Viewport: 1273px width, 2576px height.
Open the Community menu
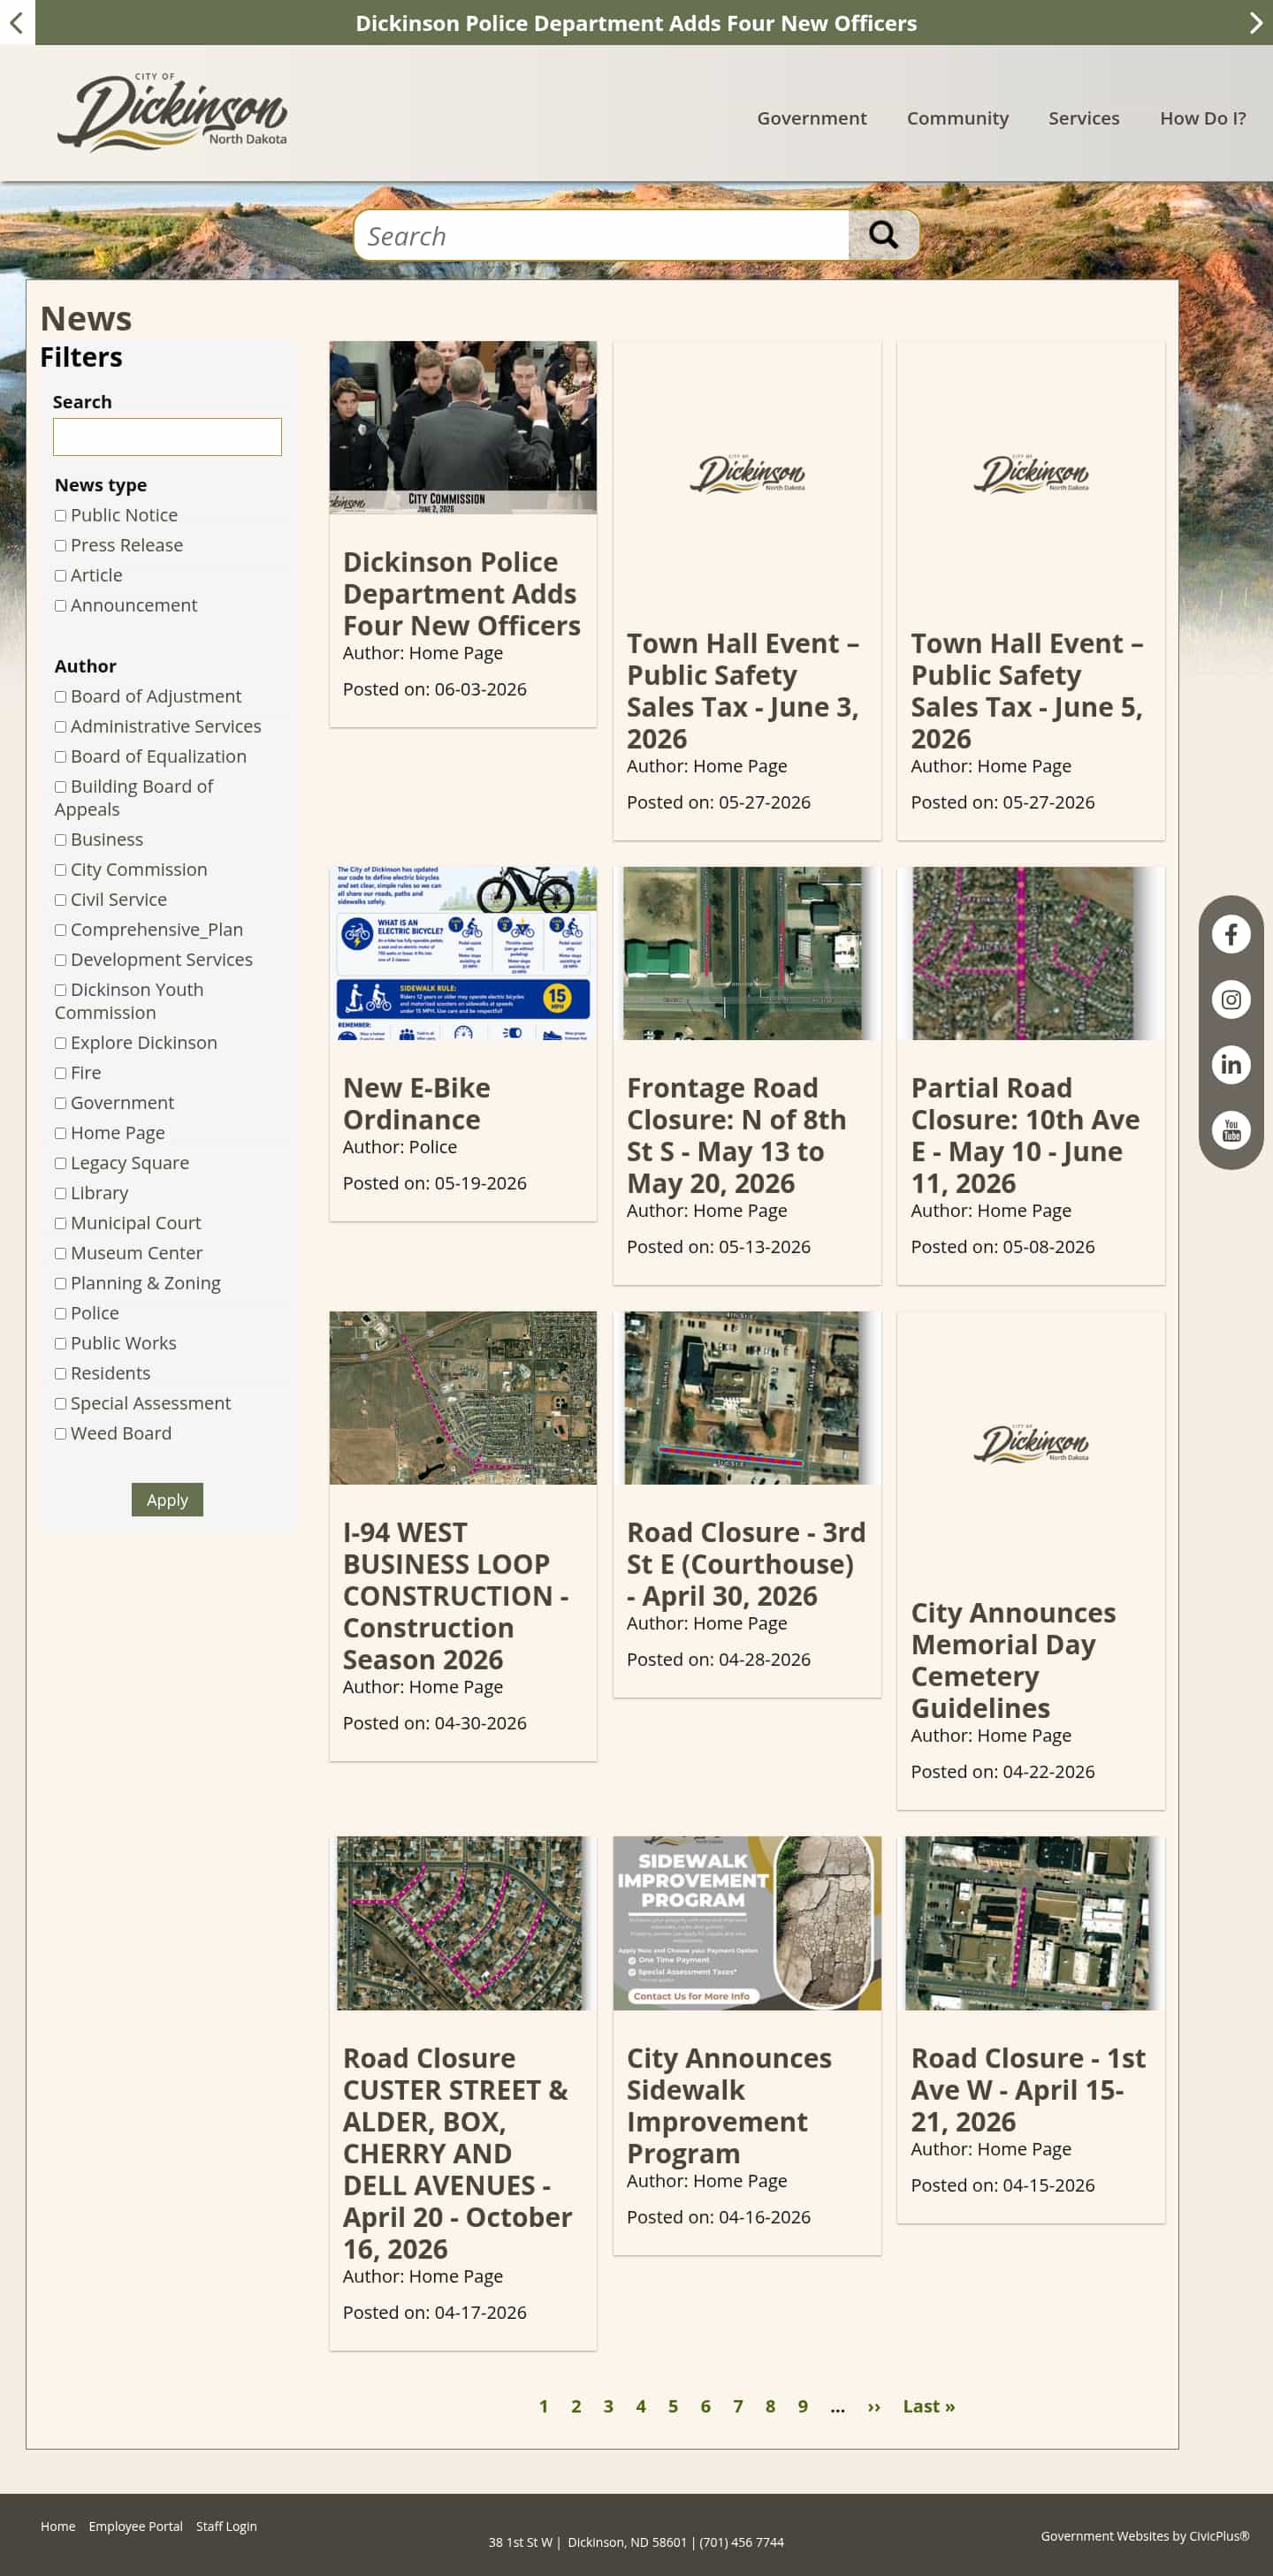coord(957,118)
